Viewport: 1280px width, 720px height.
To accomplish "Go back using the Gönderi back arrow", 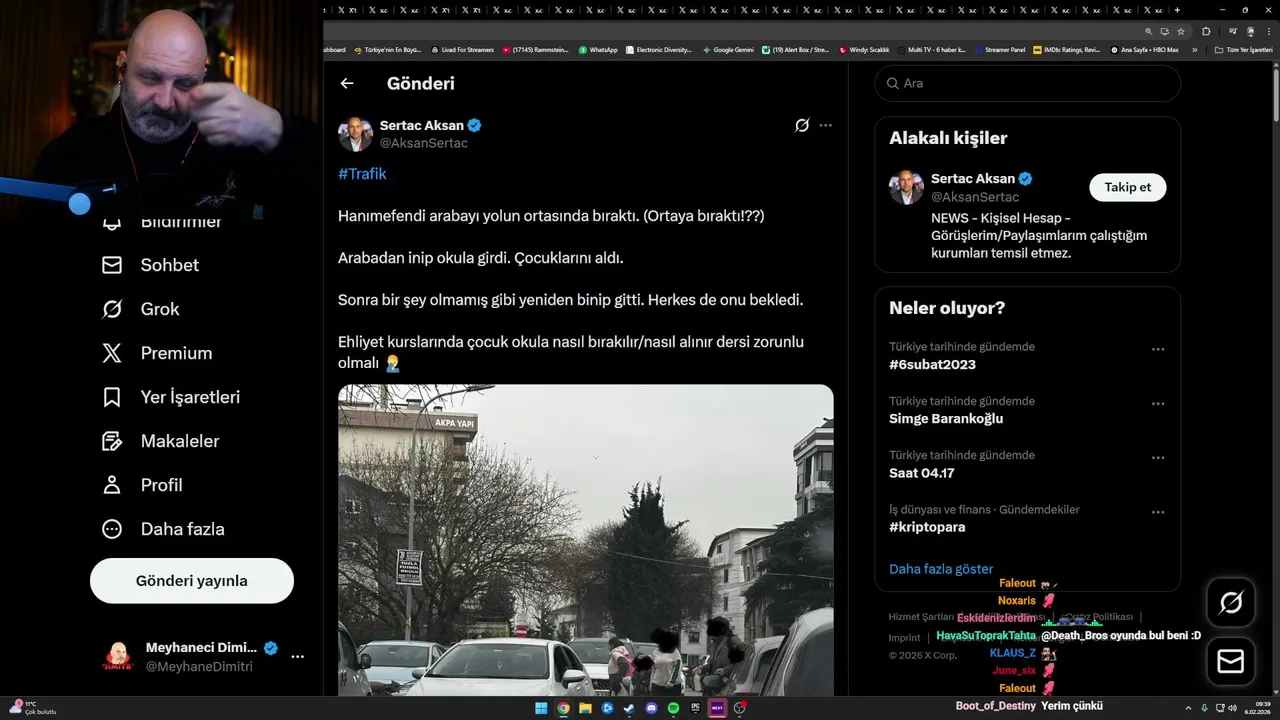I will 347,84.
